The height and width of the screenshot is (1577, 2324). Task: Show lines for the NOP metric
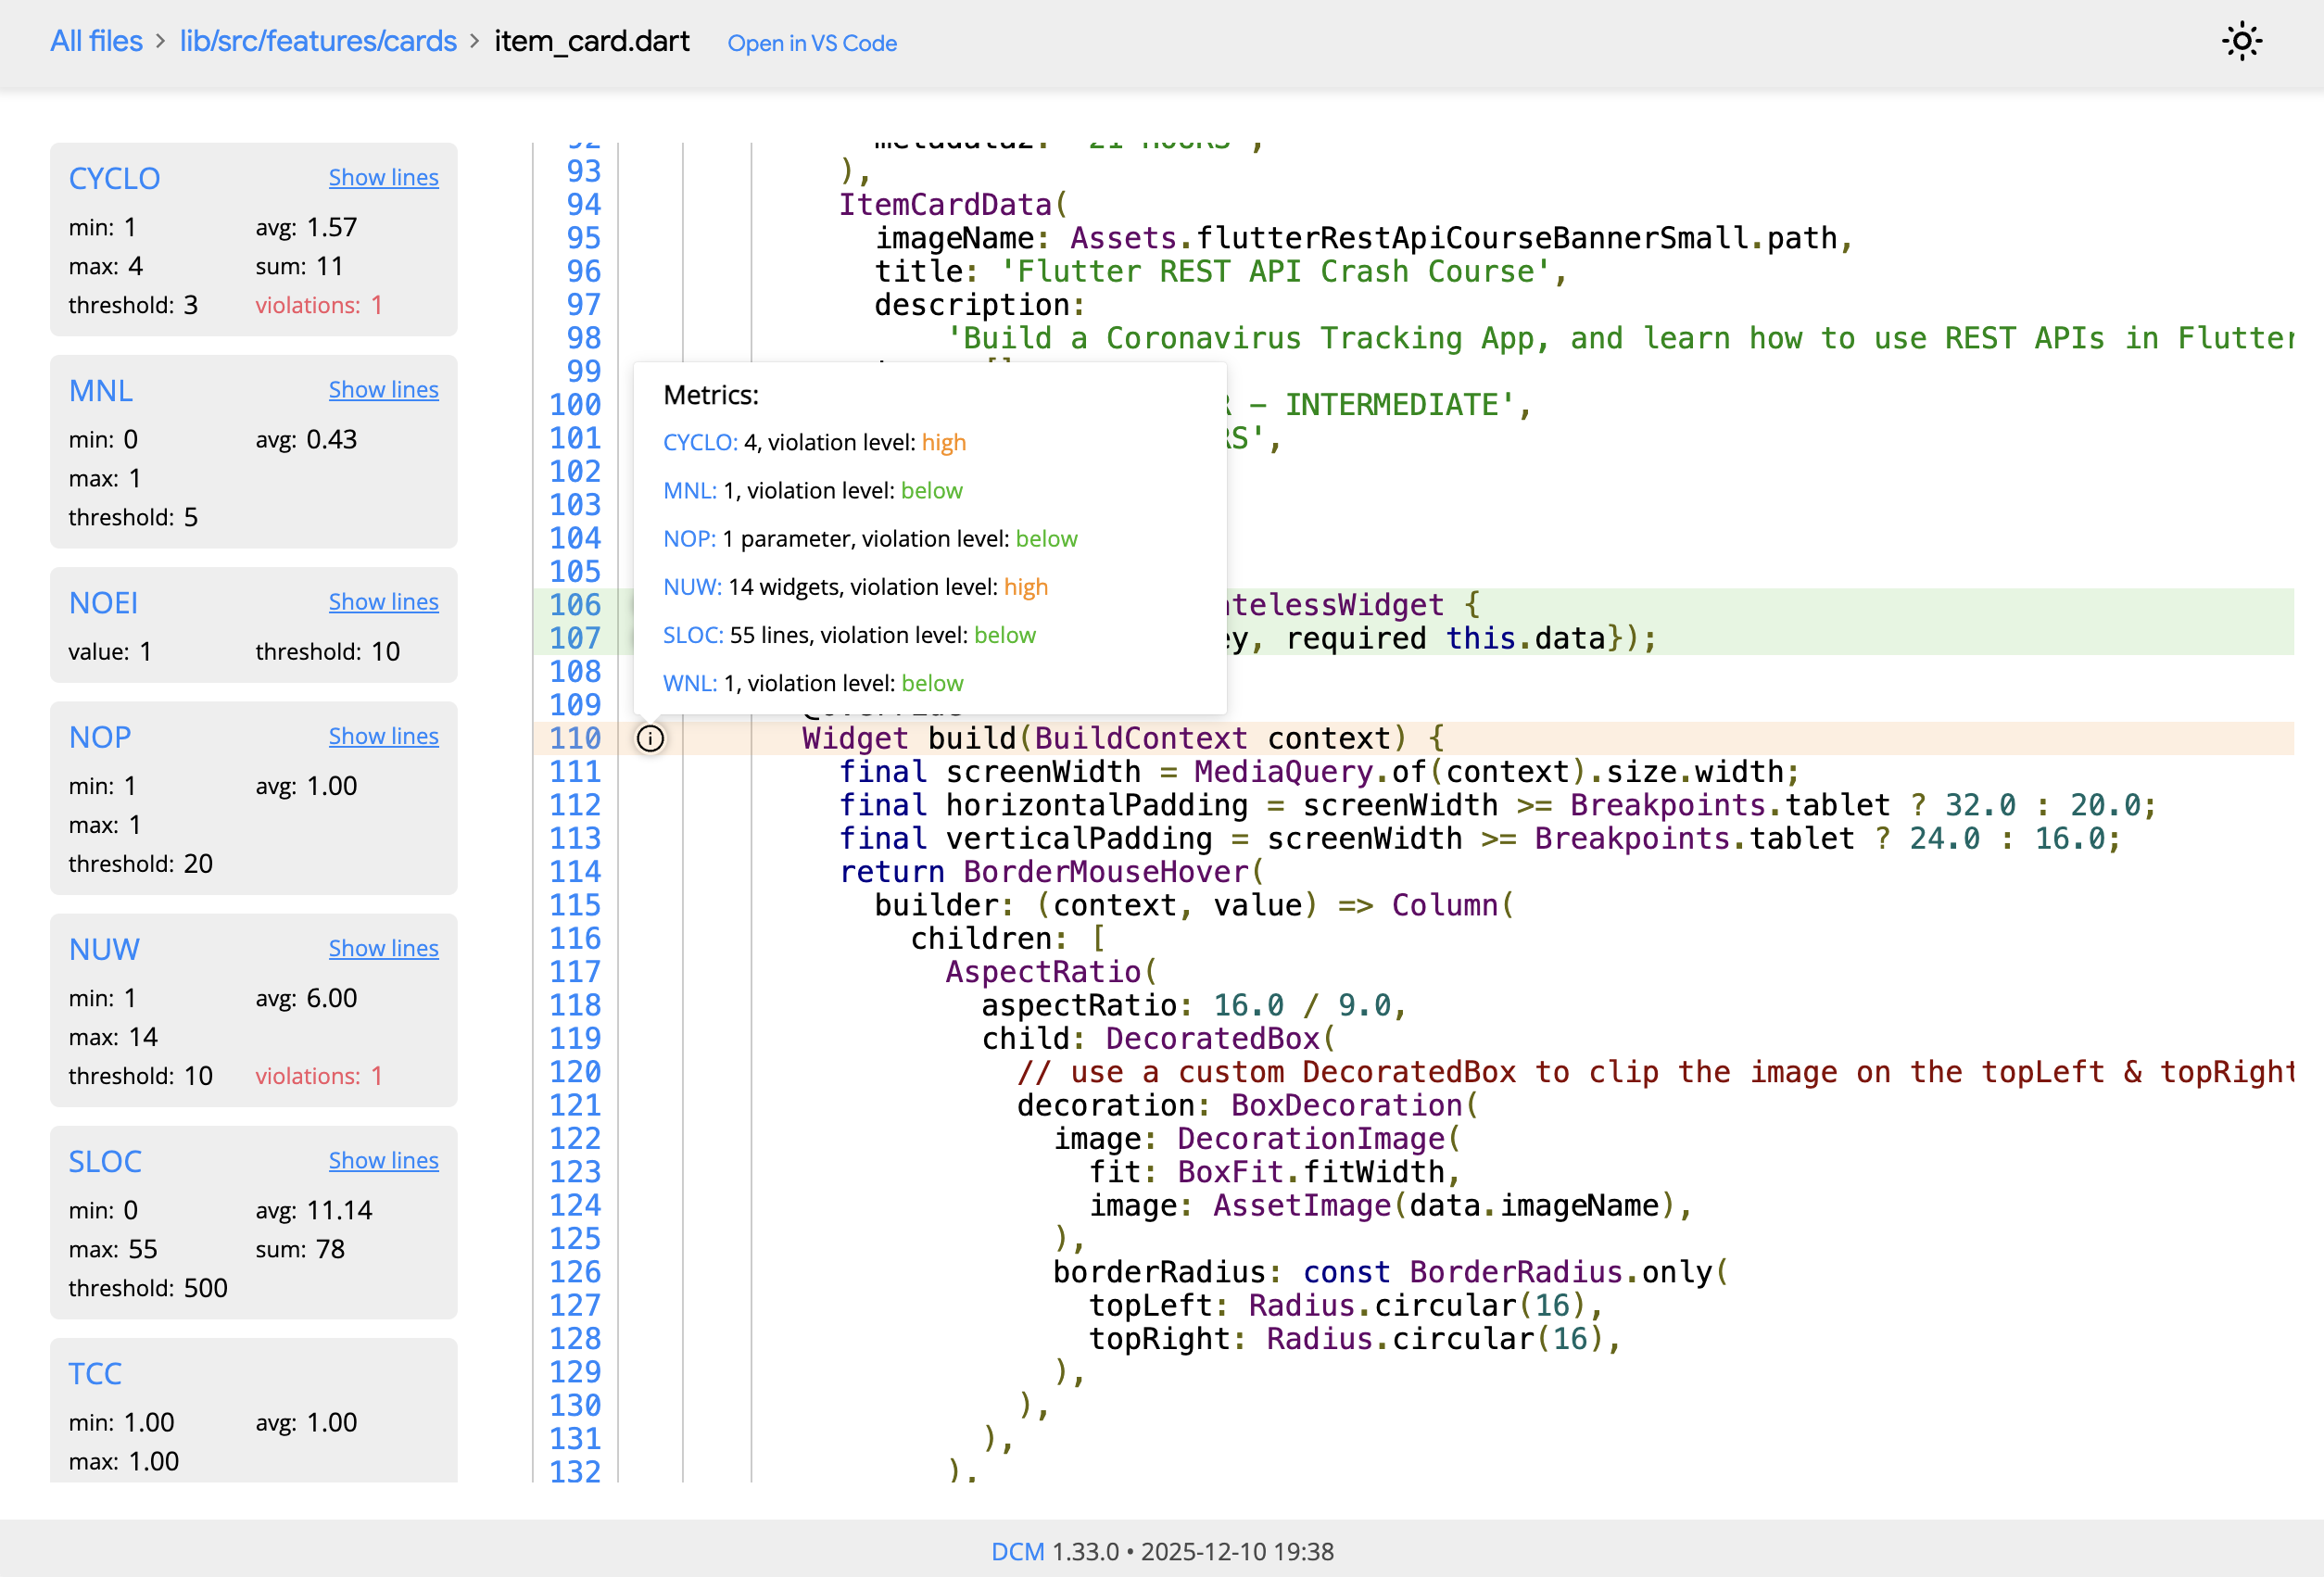click(x=383, y=735)
